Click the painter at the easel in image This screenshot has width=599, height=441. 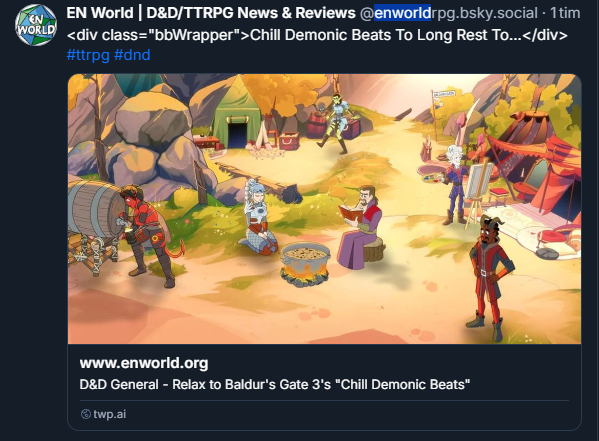click(456, 185)
